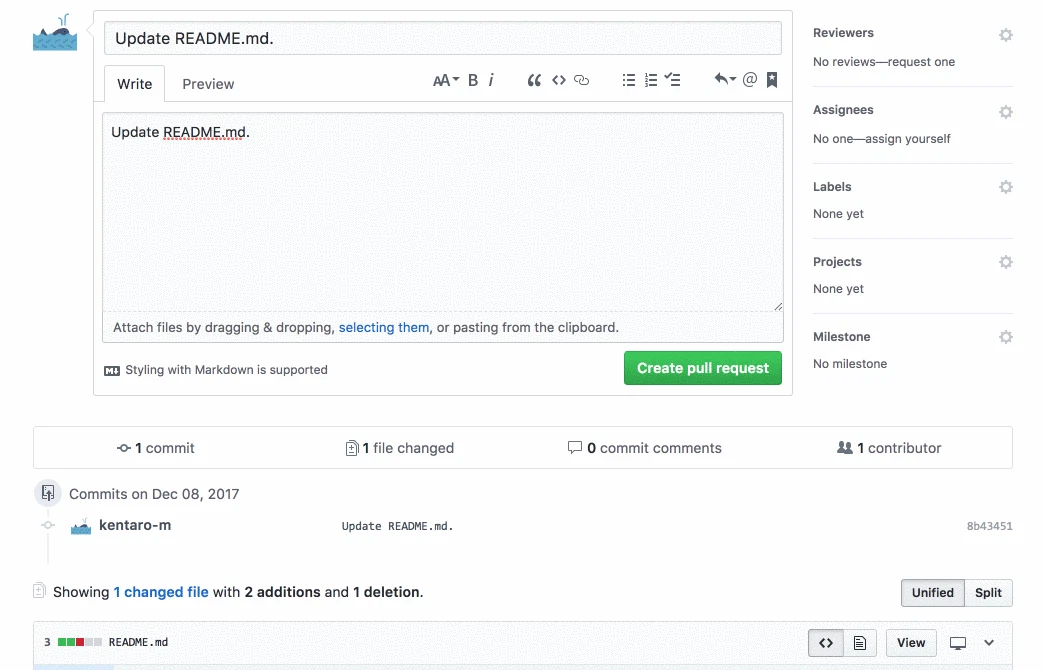
Task: Click the commits date repo-push icon
Action: 48,493
